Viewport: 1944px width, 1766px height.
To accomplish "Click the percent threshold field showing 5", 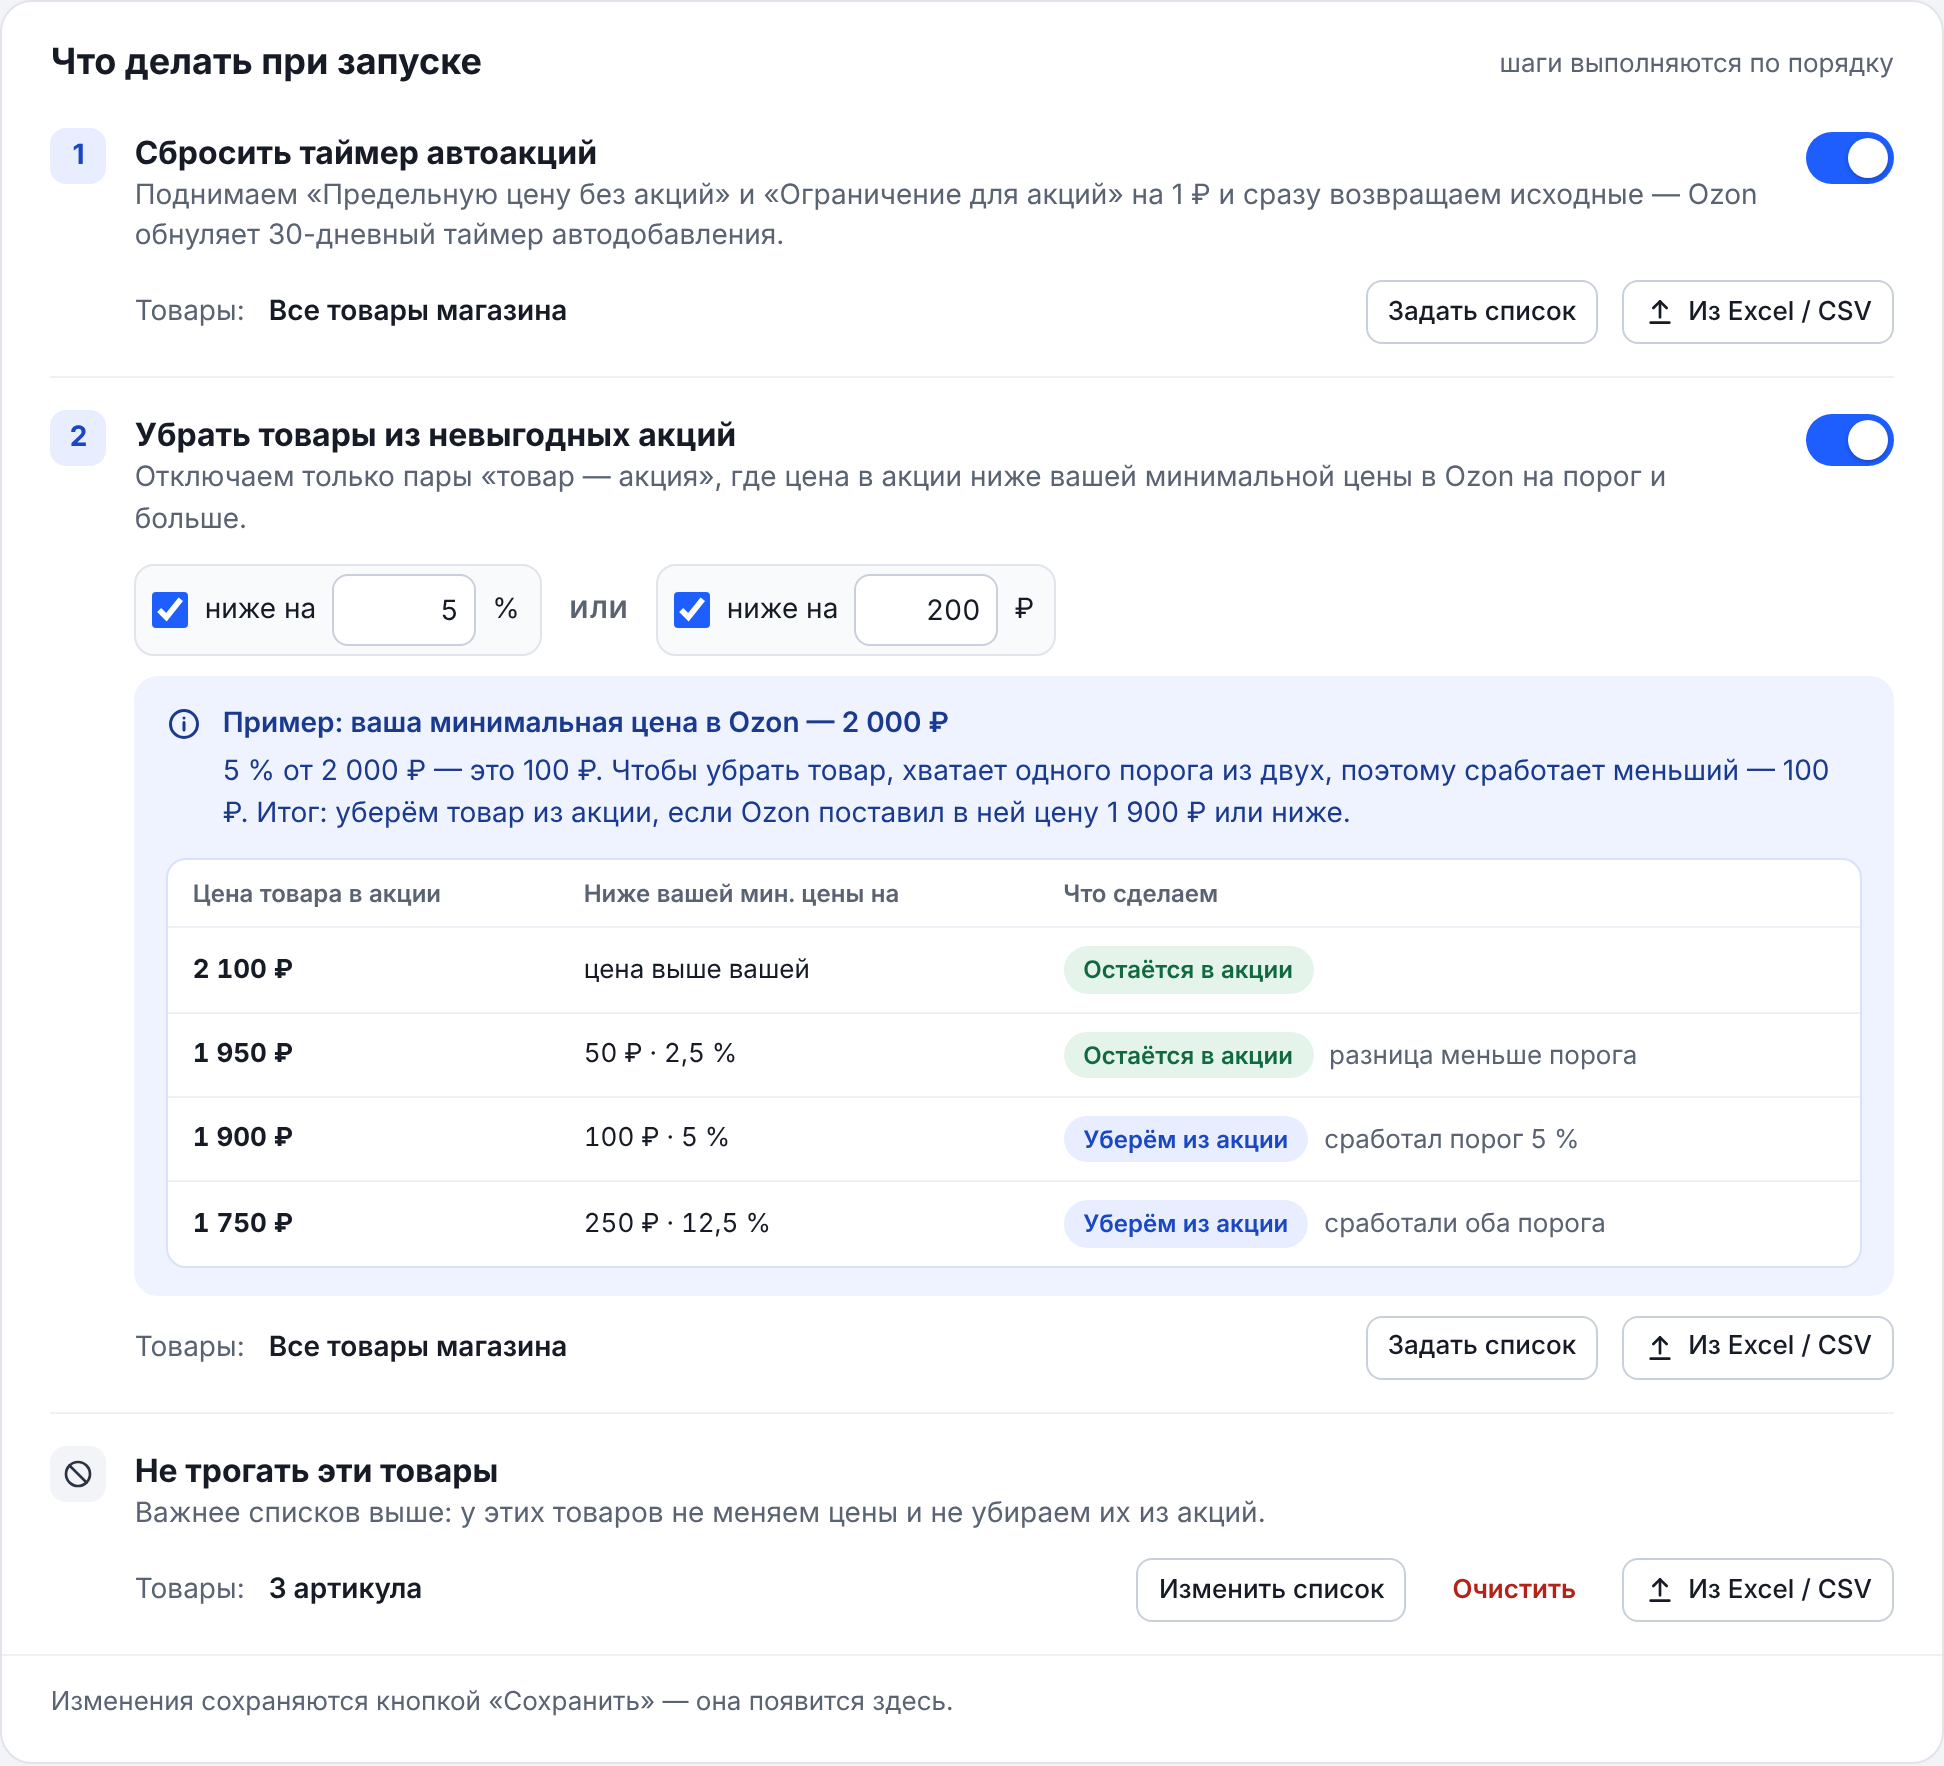I will tap(404, 610).
